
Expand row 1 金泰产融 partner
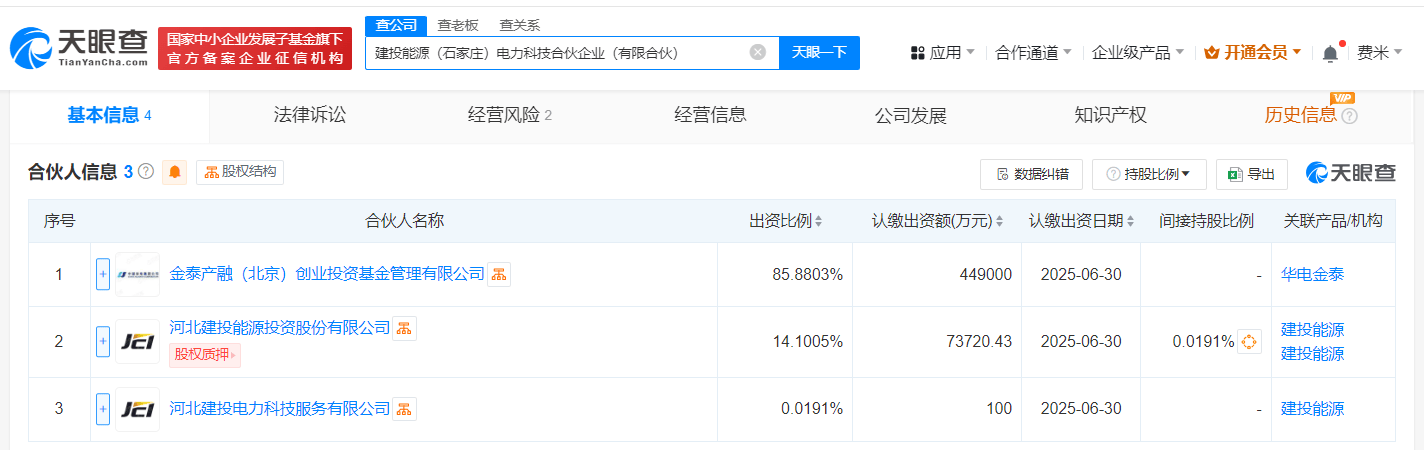[x=103, y=274]
